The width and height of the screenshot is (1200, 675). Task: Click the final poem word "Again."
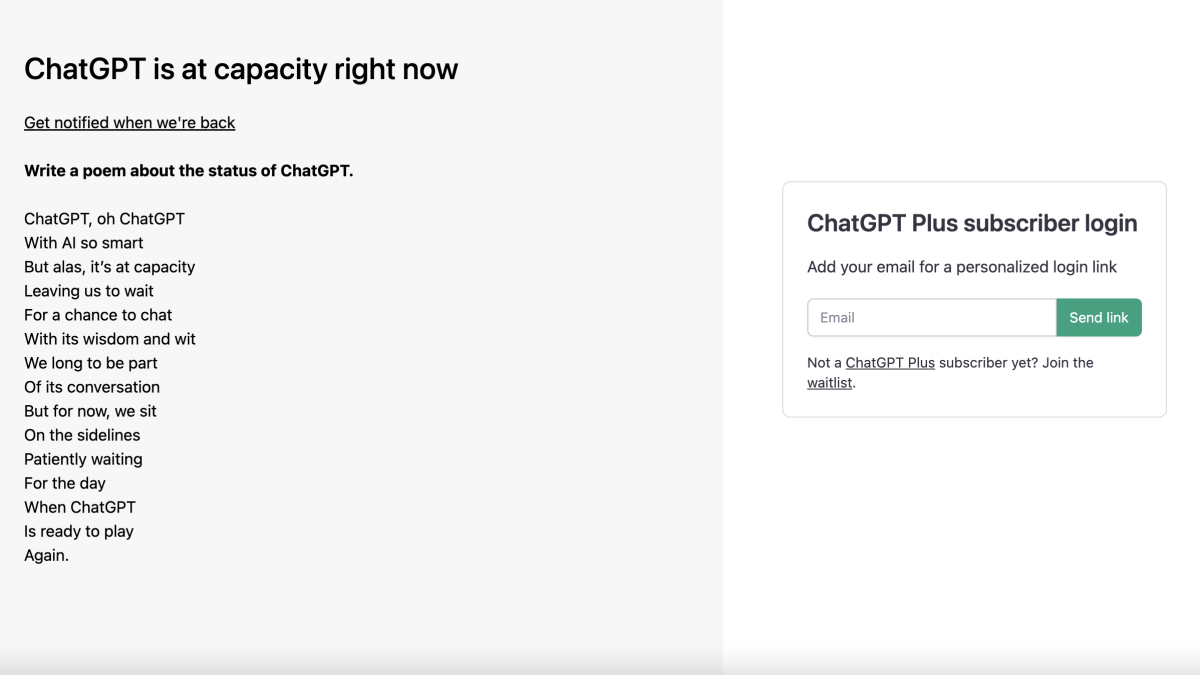click(46, 555)
